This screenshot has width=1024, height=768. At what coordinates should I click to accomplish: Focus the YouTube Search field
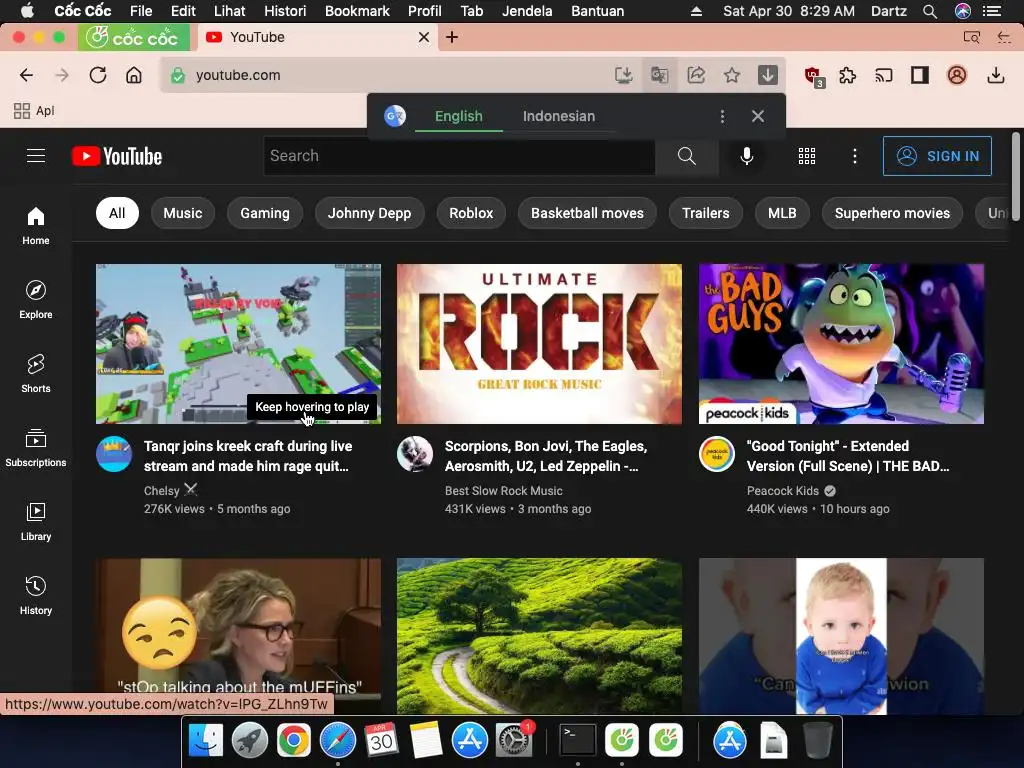coord(459,156)
